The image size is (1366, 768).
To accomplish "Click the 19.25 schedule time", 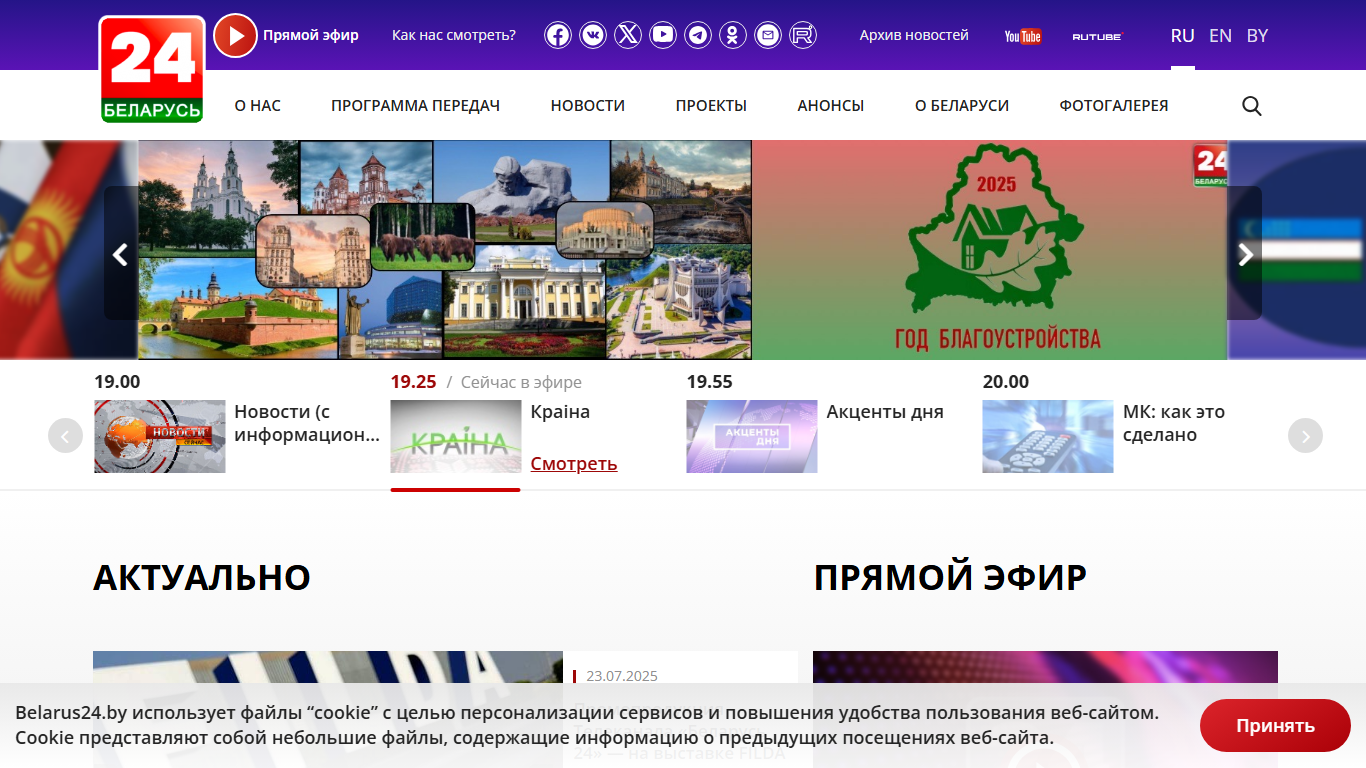I will (x=414, y=382).
